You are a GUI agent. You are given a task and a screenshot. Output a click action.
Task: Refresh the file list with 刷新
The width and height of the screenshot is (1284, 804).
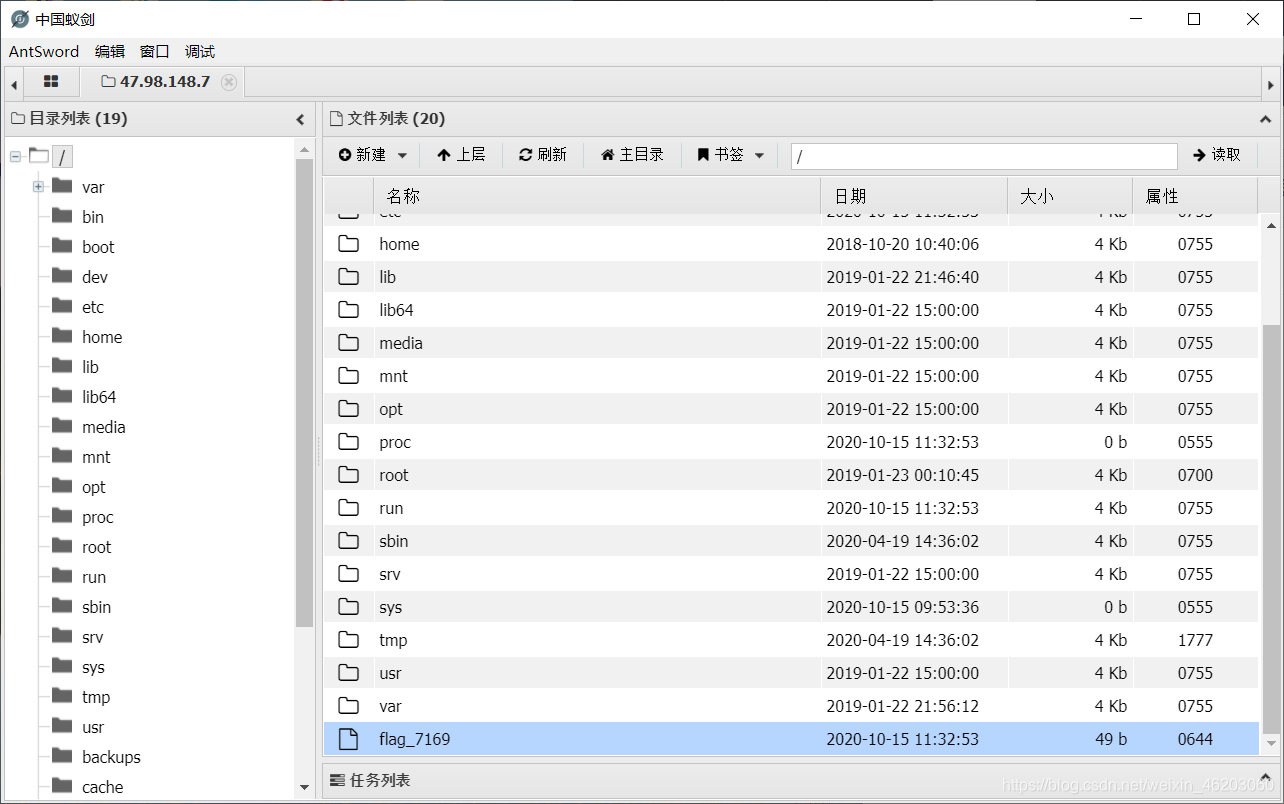click(x=542, y=155)
